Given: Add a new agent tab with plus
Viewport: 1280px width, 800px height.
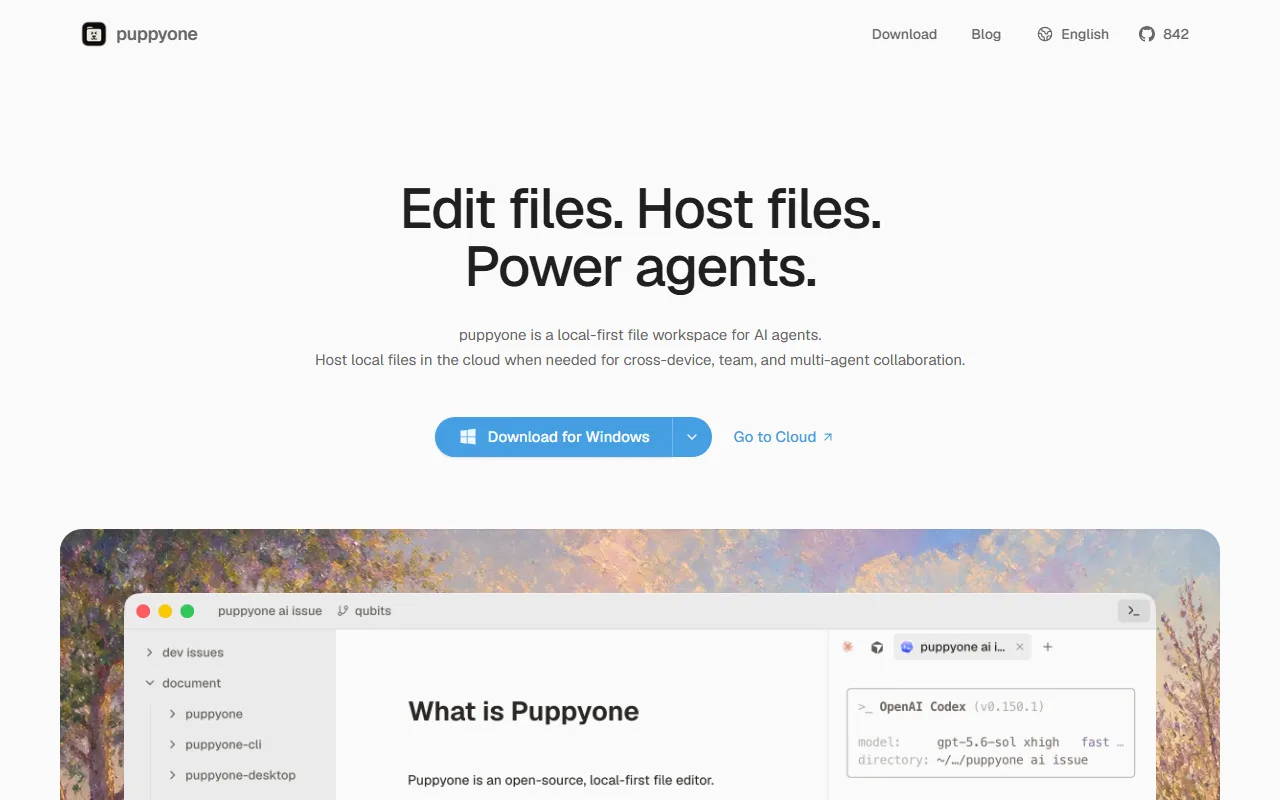Looking at the screenshot, I should pyautogui.click(x=1048, y=647).
